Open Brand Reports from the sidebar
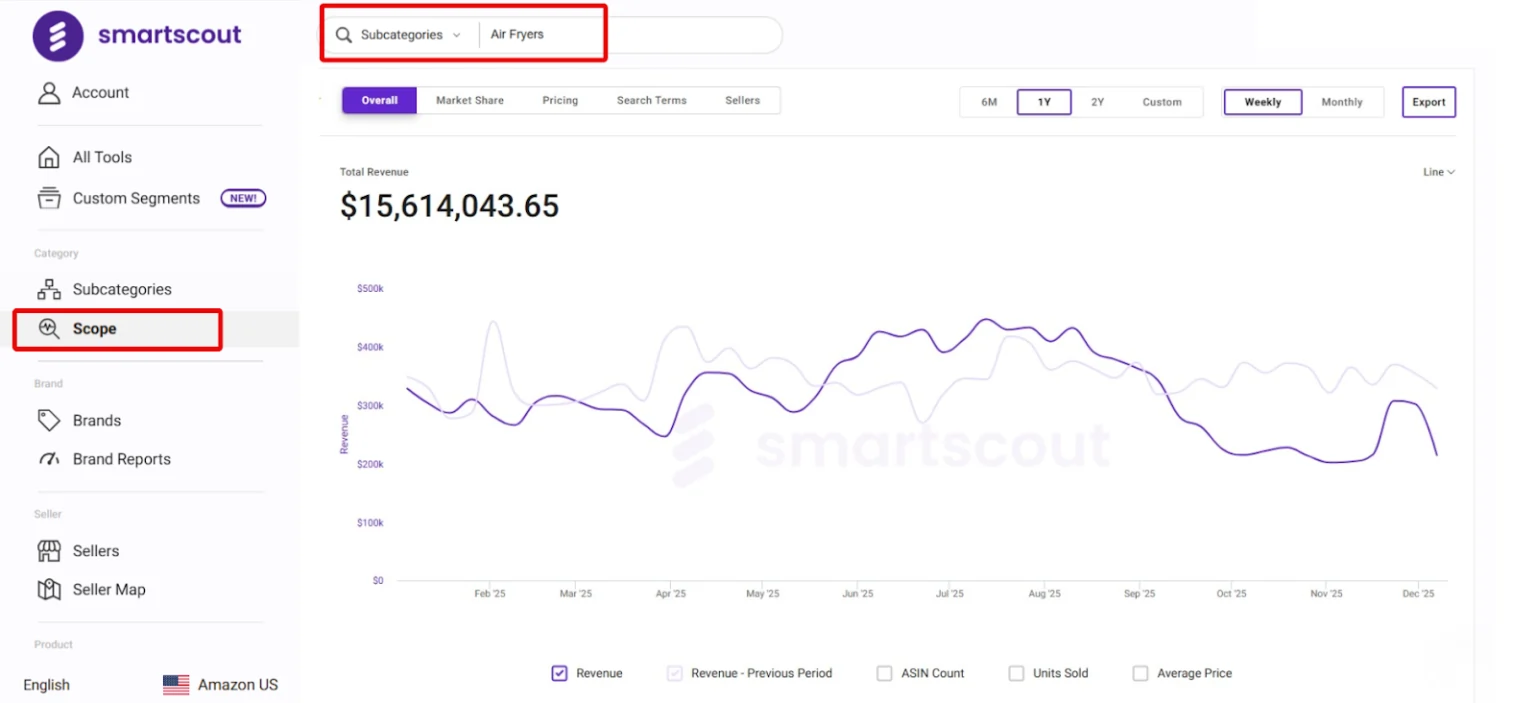 122,458
